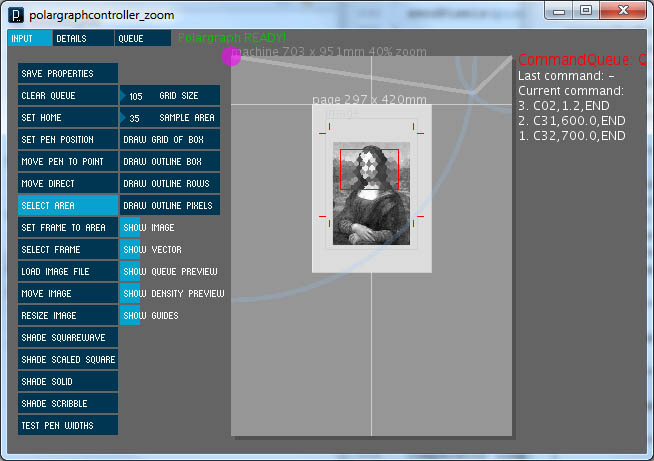Open the QUEUE tab
654x461 pixels.
tap(143, 38)
